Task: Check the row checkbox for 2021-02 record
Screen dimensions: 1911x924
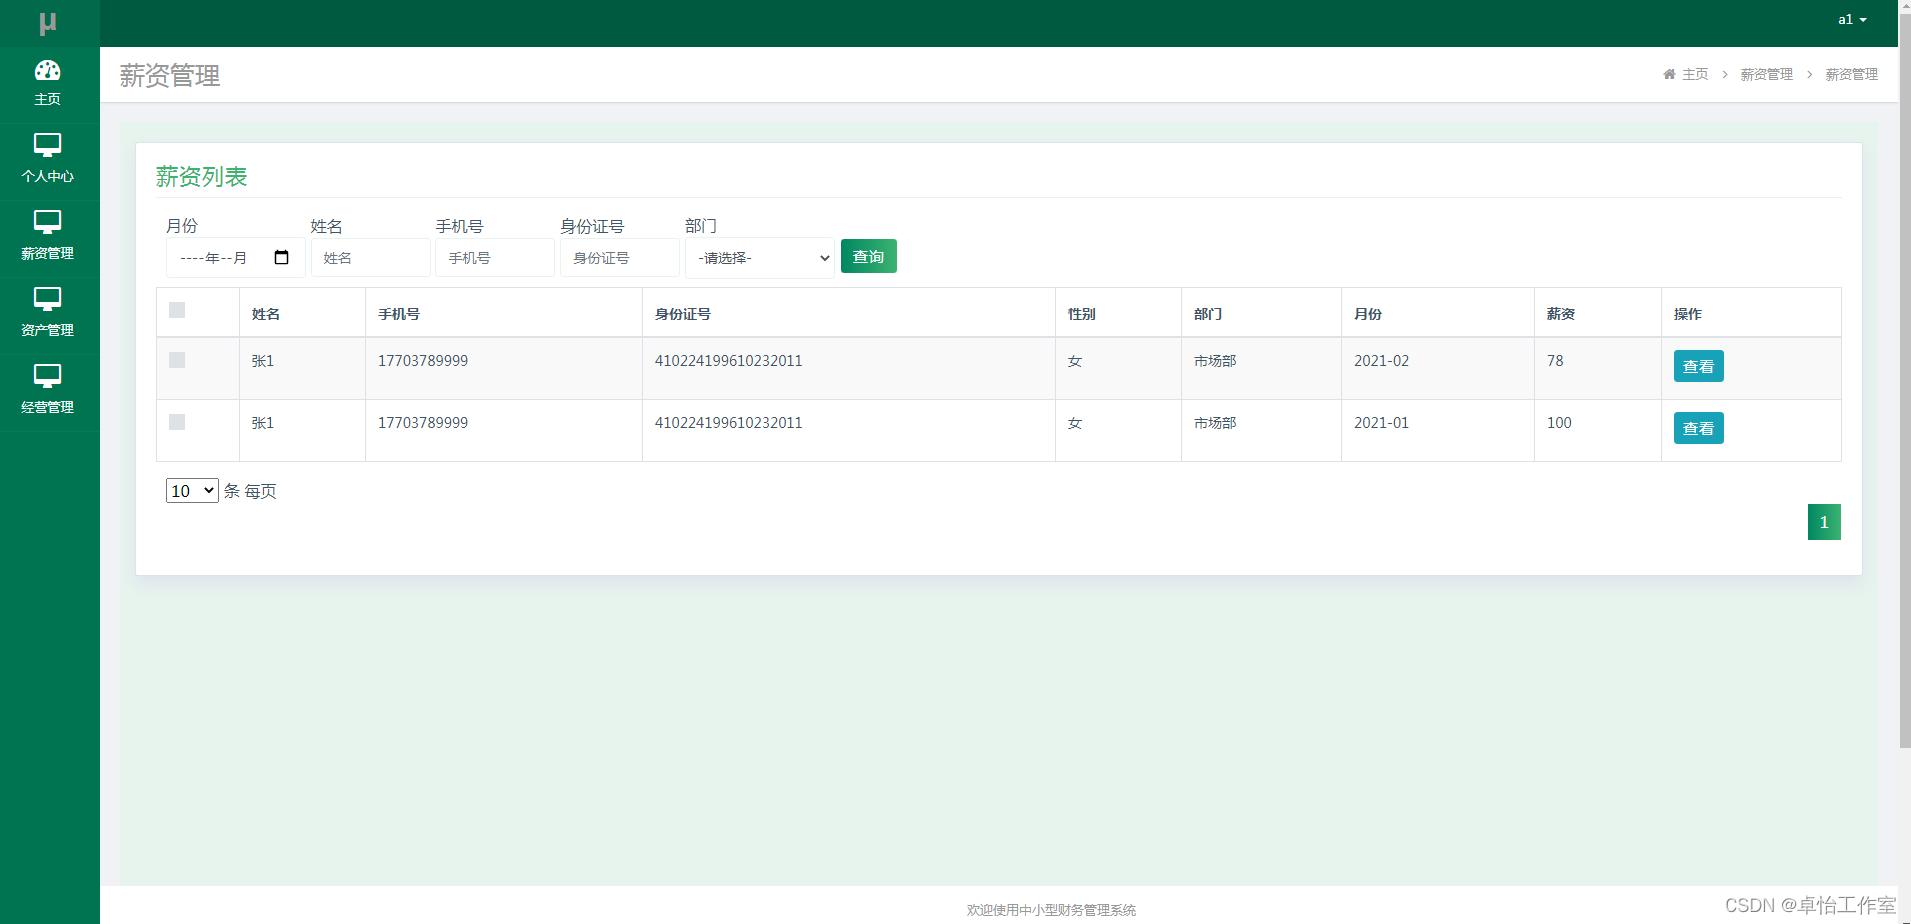Action: click(x=177, y=360)
